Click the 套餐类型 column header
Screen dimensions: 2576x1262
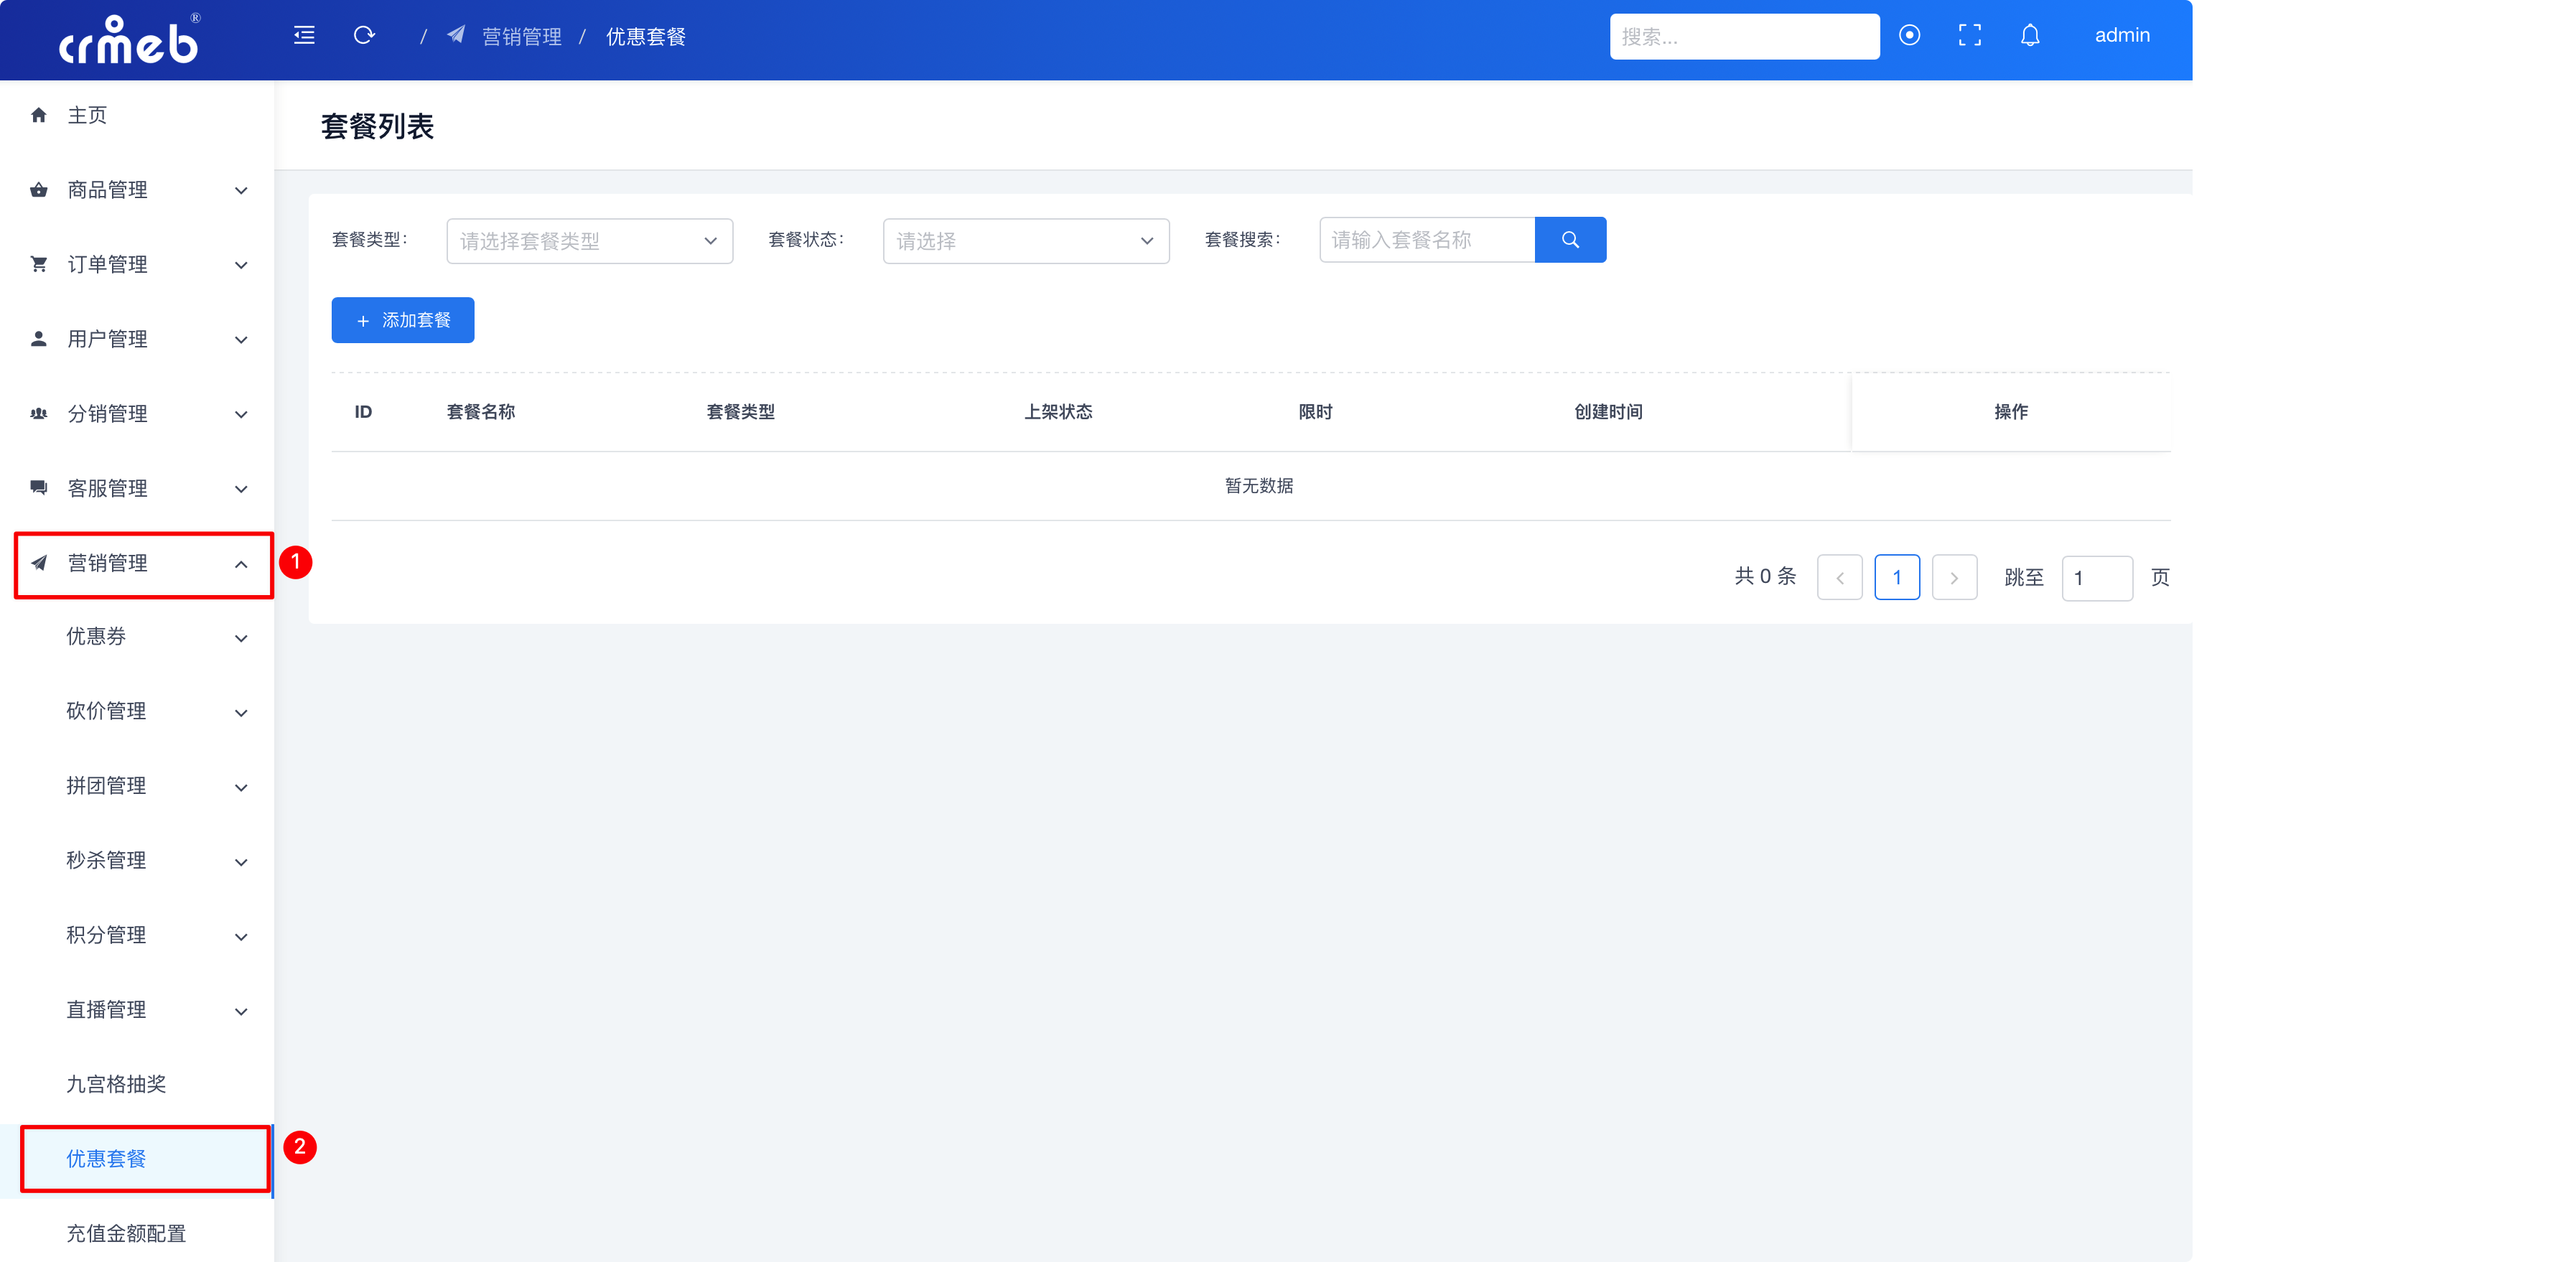pos(741,412)
